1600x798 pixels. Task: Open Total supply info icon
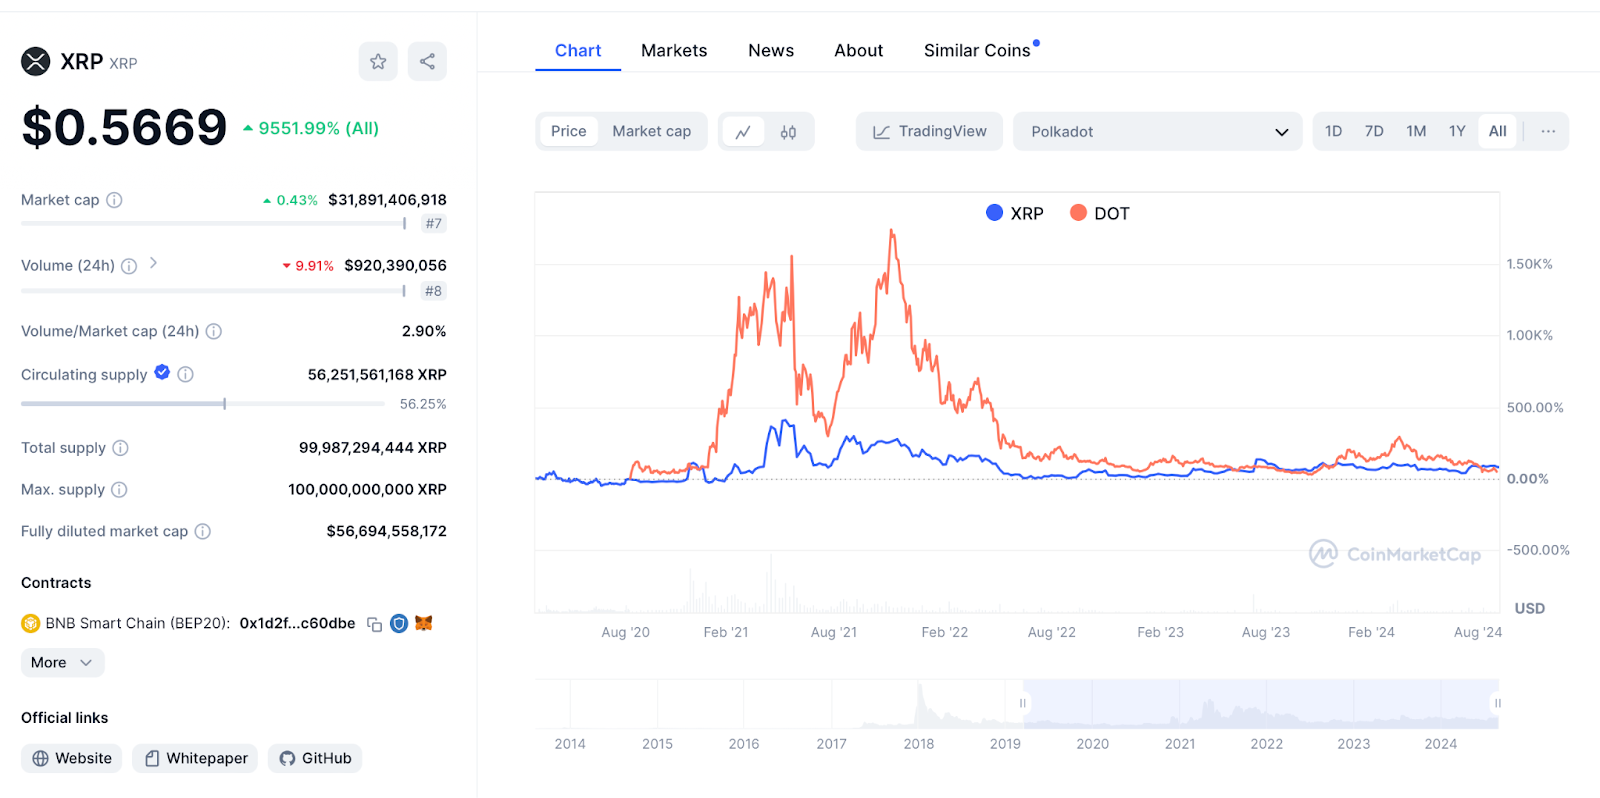[120, 448]
